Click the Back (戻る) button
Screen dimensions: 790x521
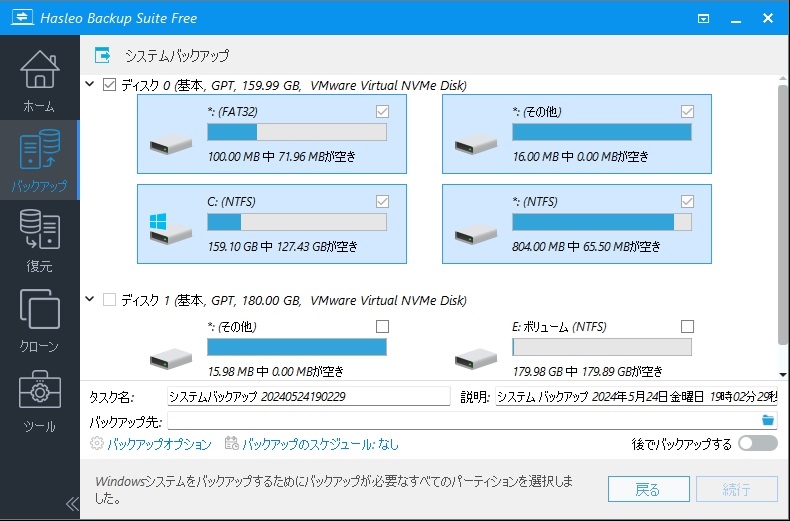point(648,489)
